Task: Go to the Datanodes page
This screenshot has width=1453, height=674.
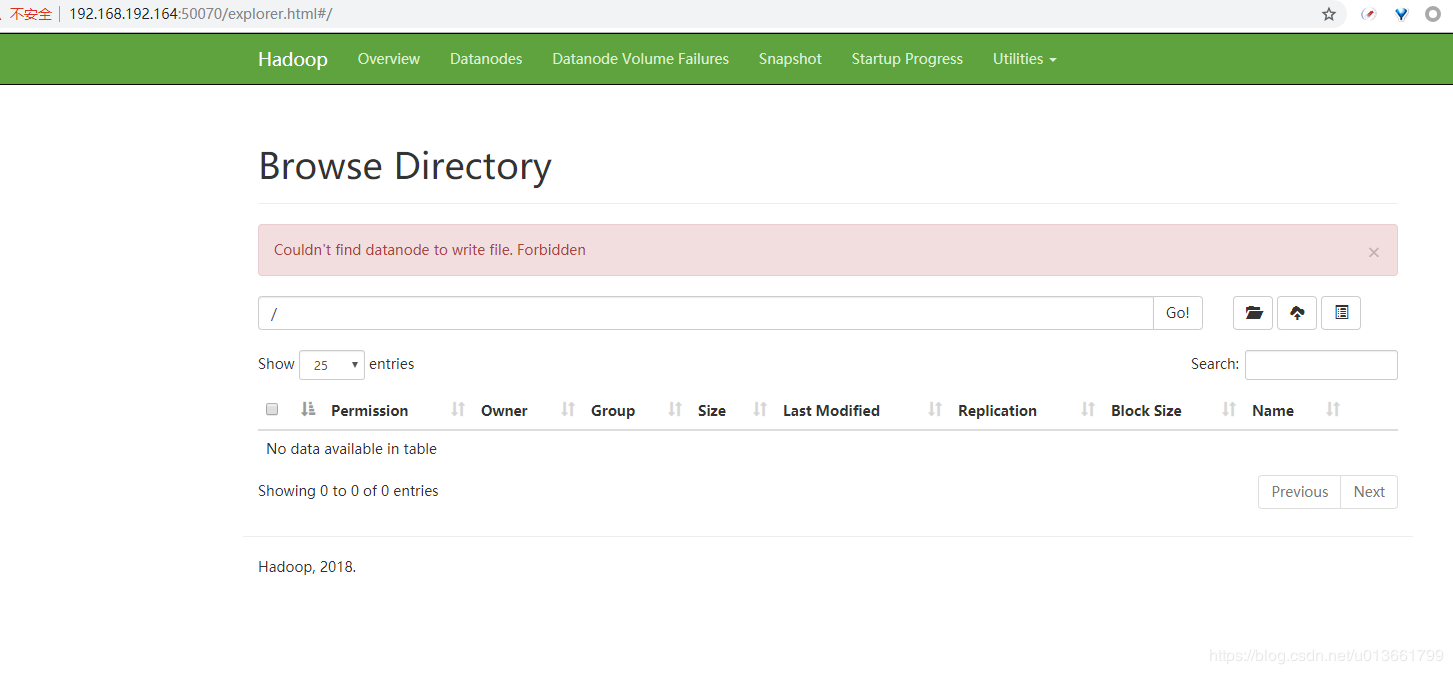Action: coord(486,59)
